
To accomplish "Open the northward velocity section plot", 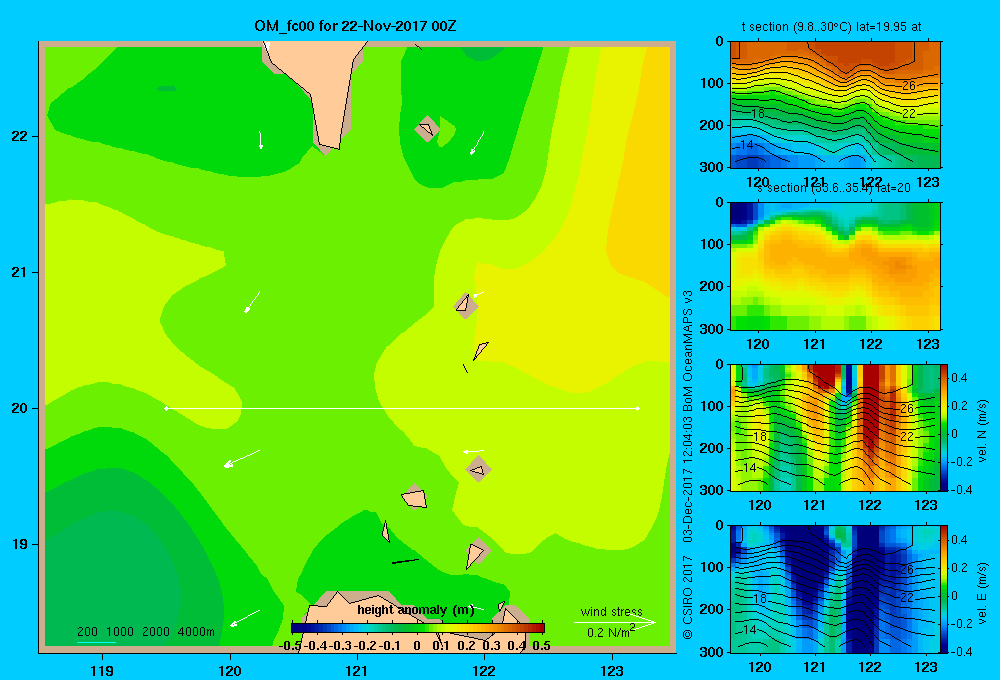I will tap(835, 427).
